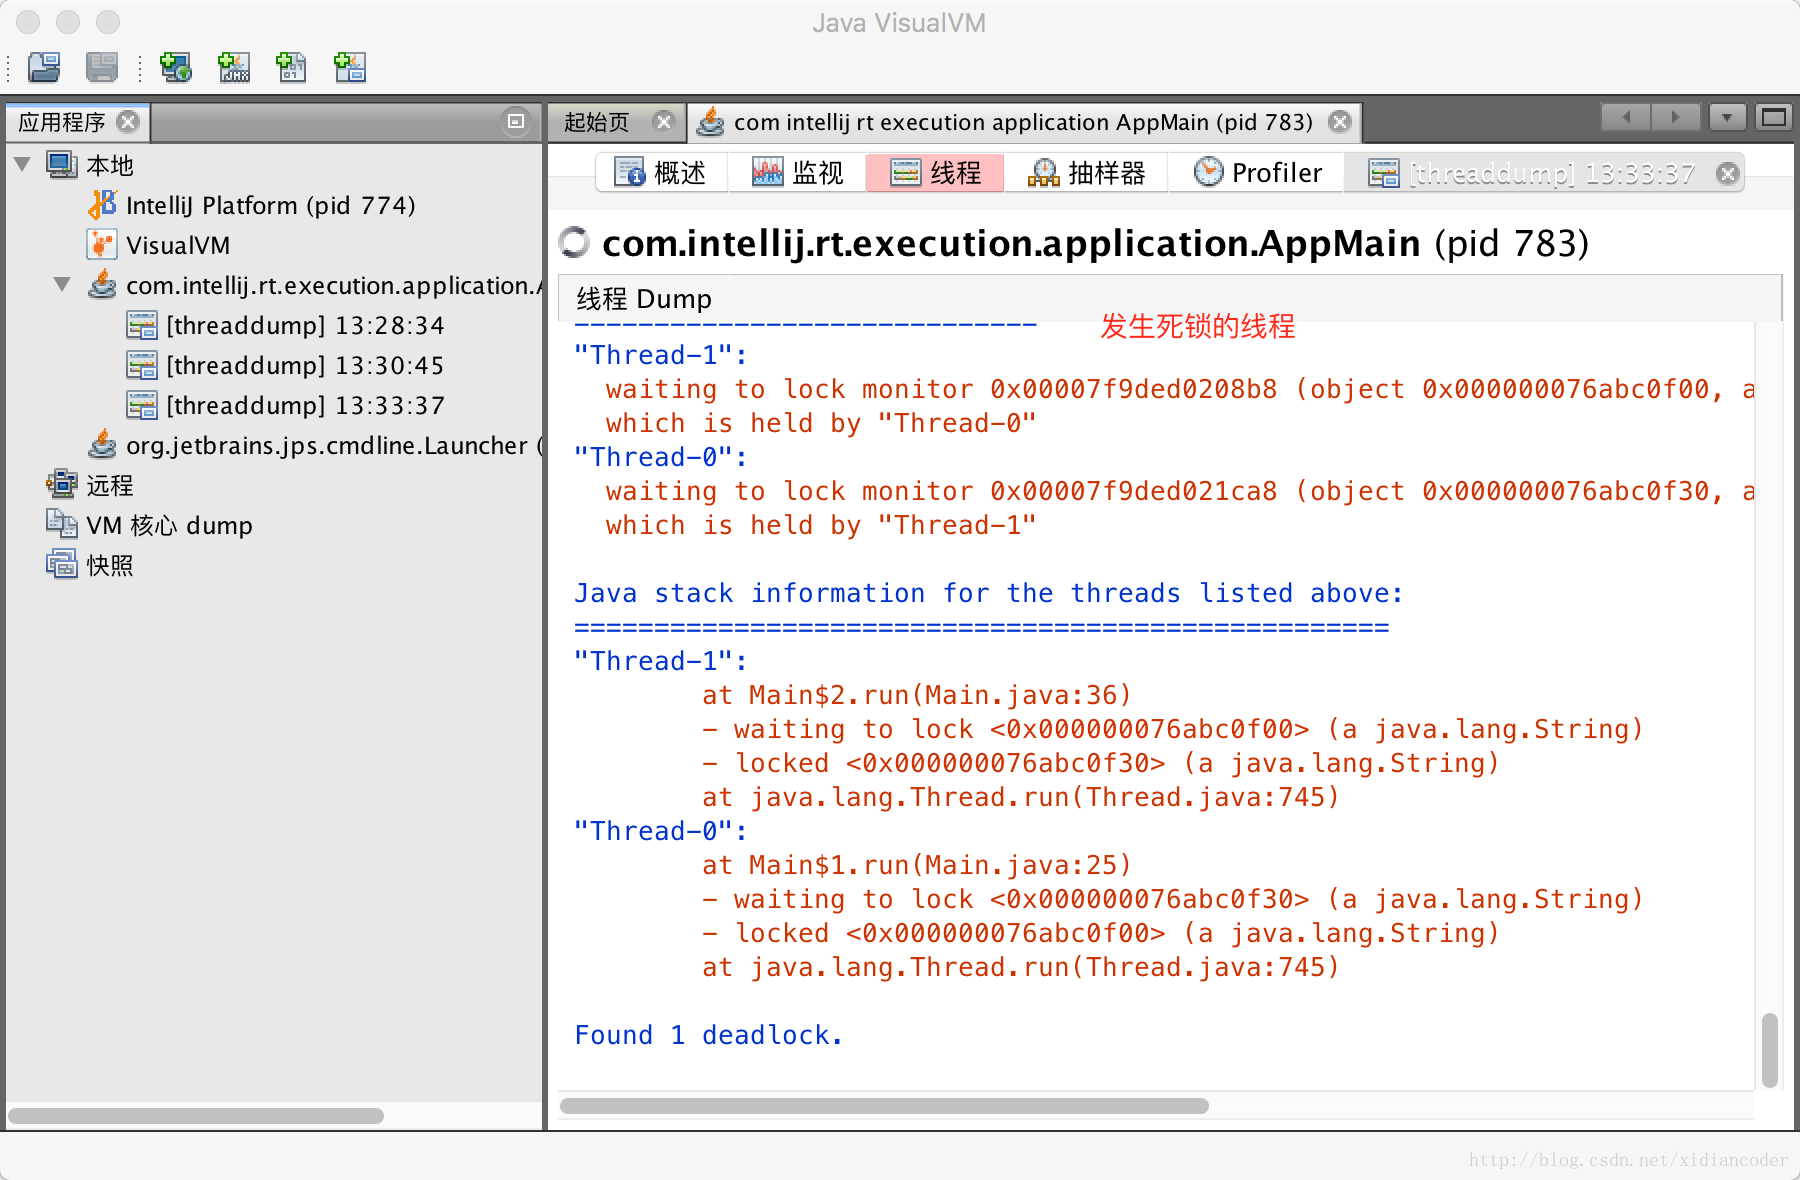Image resolution: width=1800 pixels, height=1180 pixels.
Task: Click the jps Launcher Java icon
Action: (x=102, y=445)
